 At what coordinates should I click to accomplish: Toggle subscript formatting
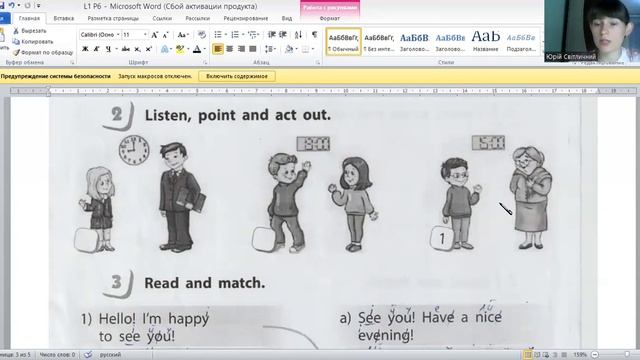click(138, 49)
